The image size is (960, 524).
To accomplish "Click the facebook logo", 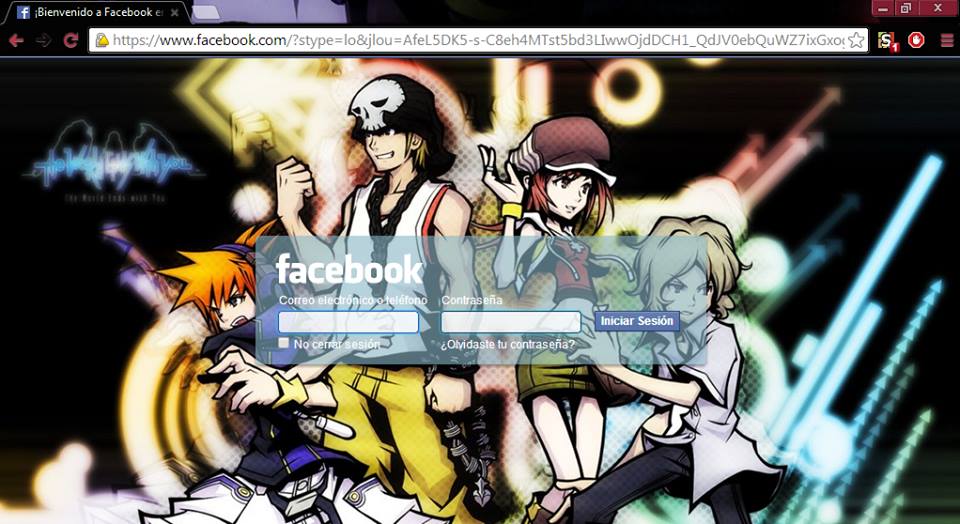I will (348, 269).
